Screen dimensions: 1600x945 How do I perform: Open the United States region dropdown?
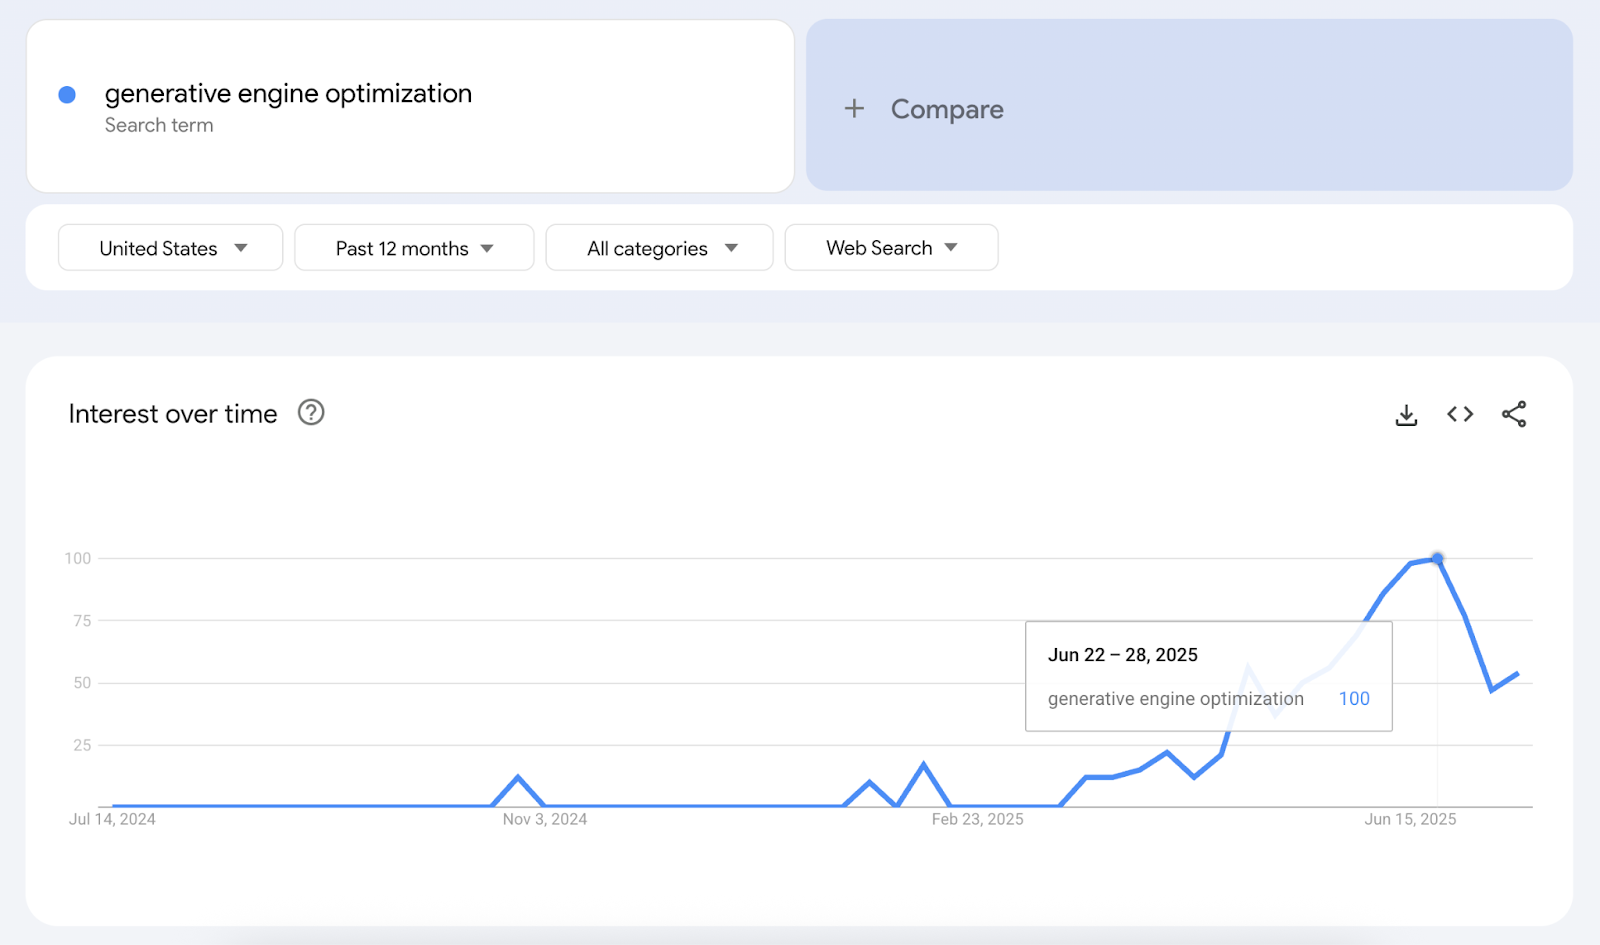169,247
